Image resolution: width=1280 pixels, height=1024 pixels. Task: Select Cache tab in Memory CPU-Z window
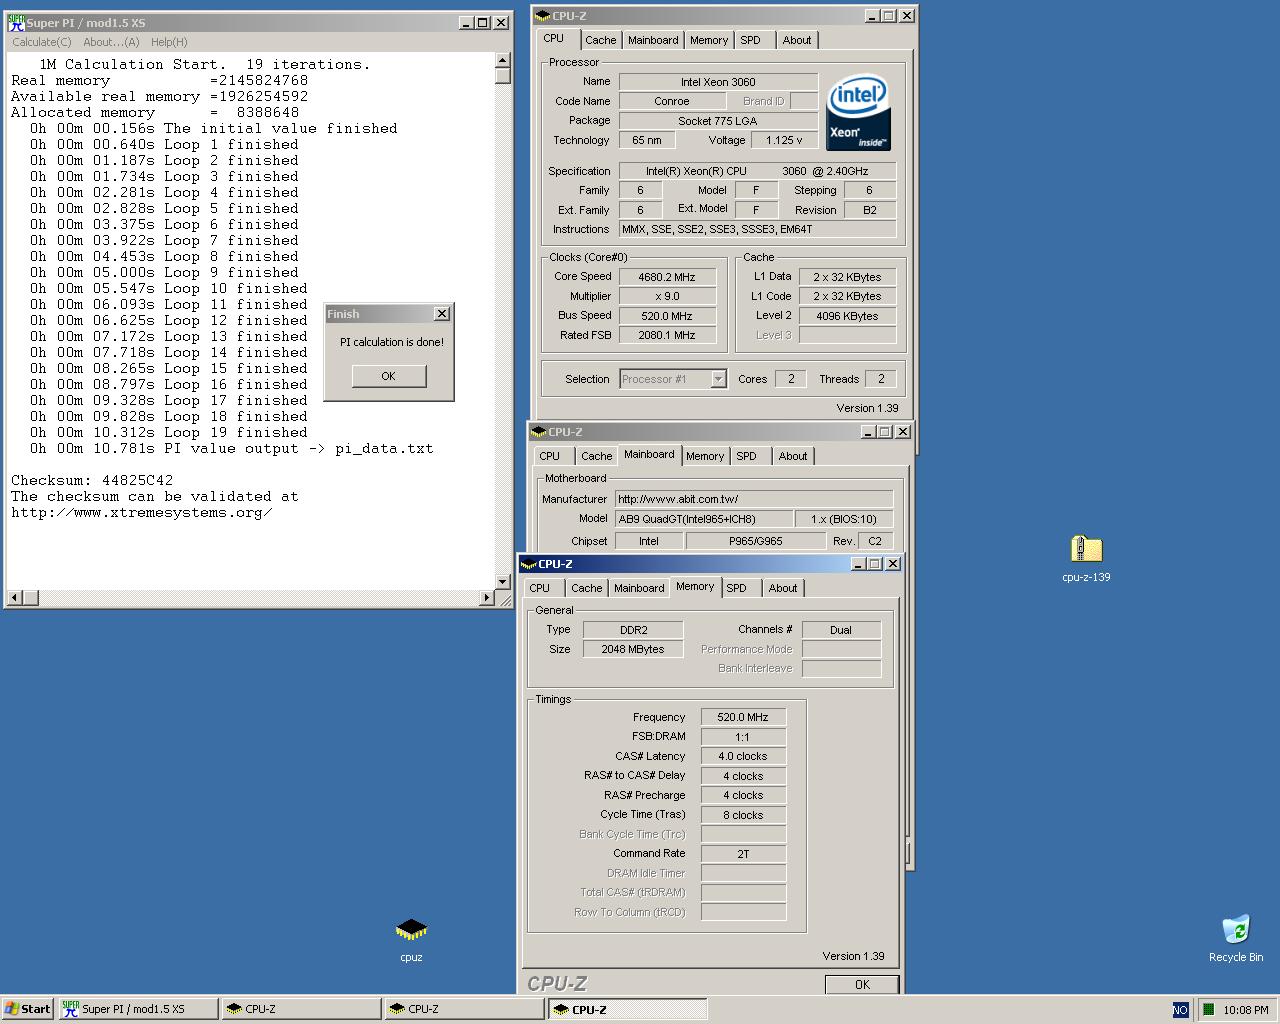(586, 588)
